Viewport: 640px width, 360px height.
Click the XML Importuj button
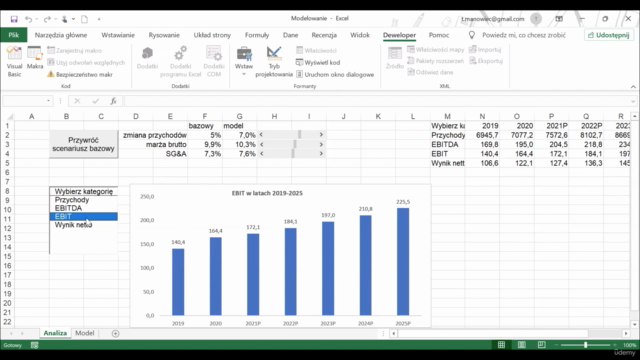click(x=485, y=50)
